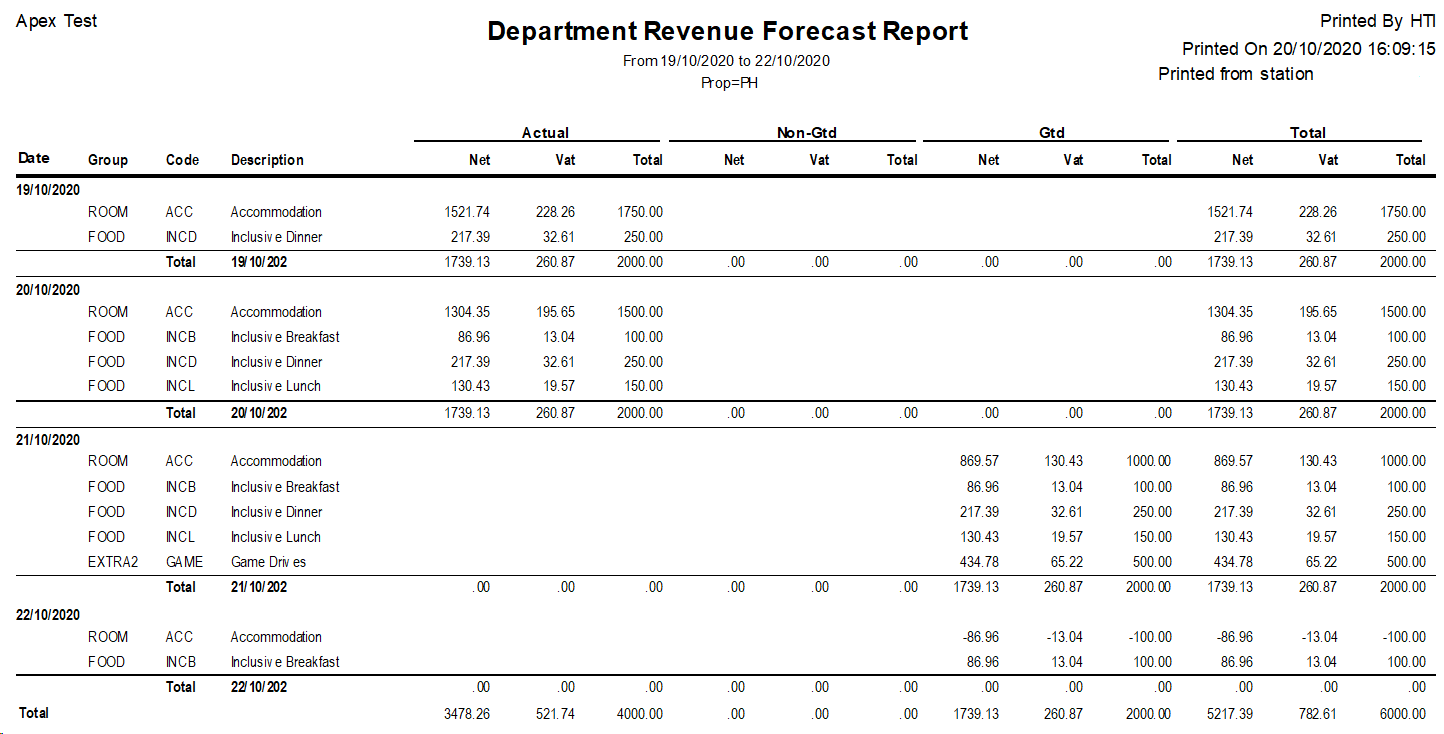This screenshot has height=734, width=1444.
Task: Select "Inclusive Dinner" in the 21/10/2020 section
Action: click(x=277, y=512)
